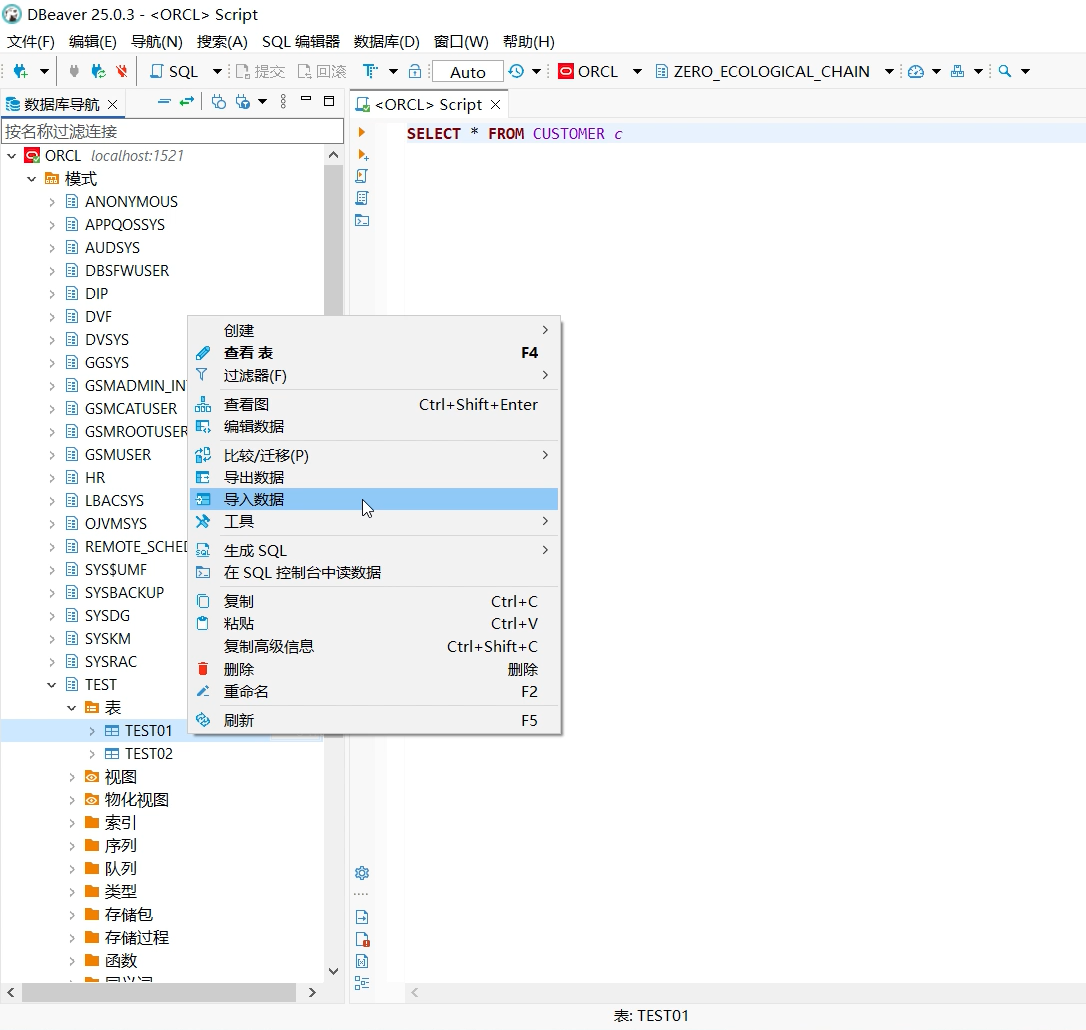Click the editor settings gear icon

pyautogui.click(x=362, y=873)
